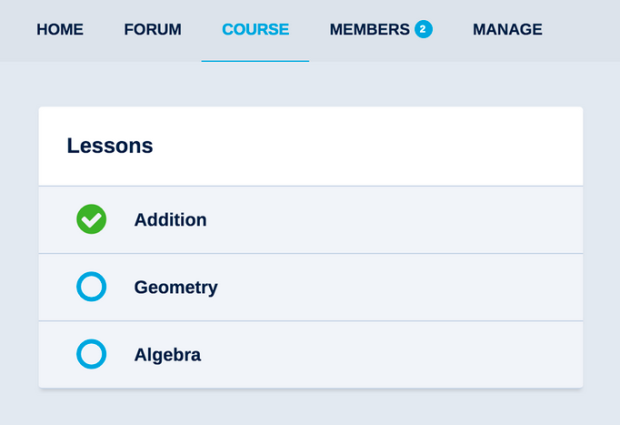Open the FORUM tab
Screen dimensions: 620x425
(x=152, y=30)
